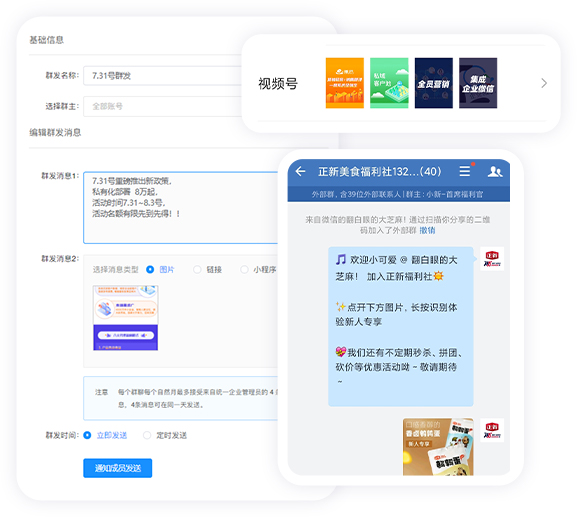Select the 图片 message type radio
The image size is (577, 517).
150,270
